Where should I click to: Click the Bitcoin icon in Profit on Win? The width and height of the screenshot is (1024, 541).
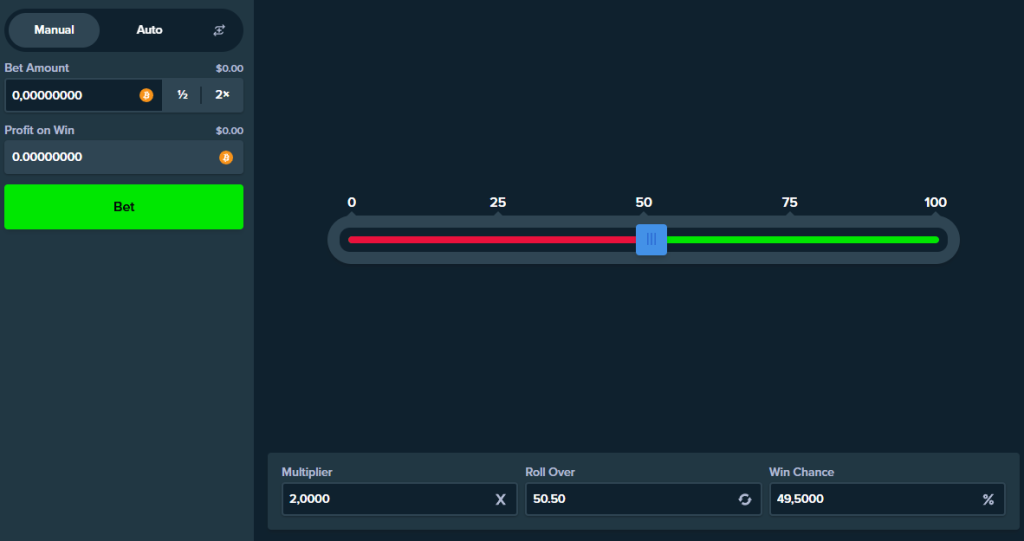click(225, 157)
